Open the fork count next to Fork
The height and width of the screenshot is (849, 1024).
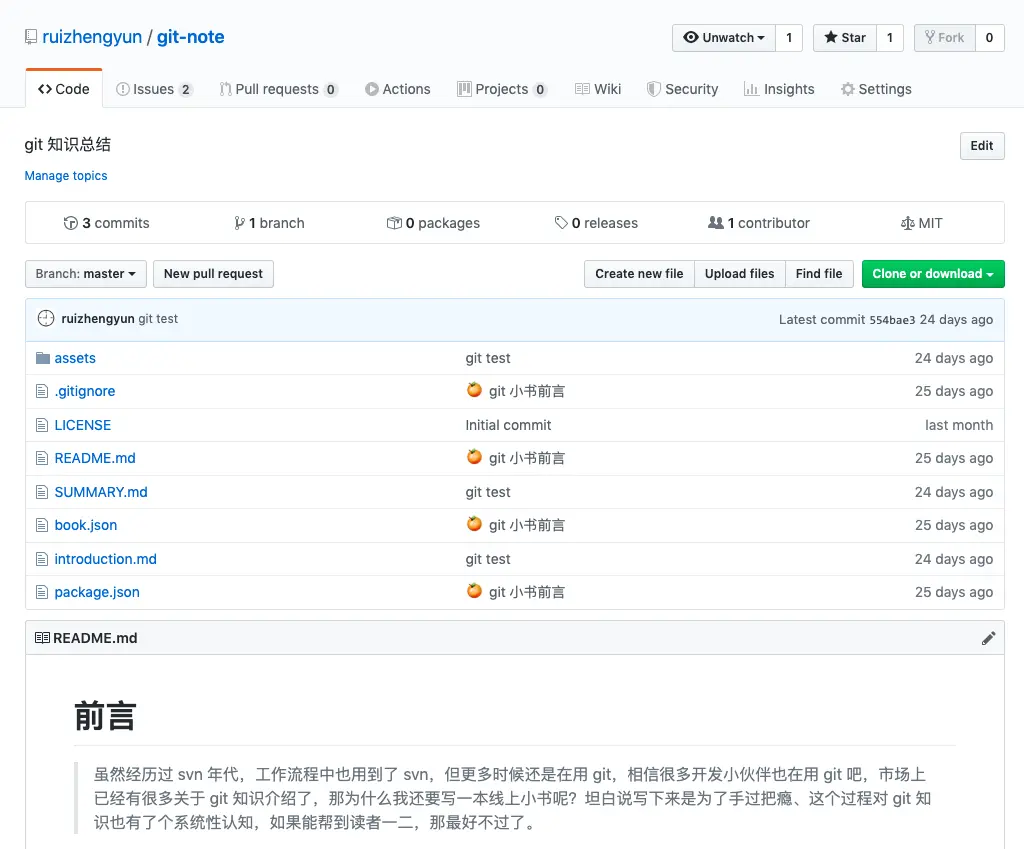989,38
